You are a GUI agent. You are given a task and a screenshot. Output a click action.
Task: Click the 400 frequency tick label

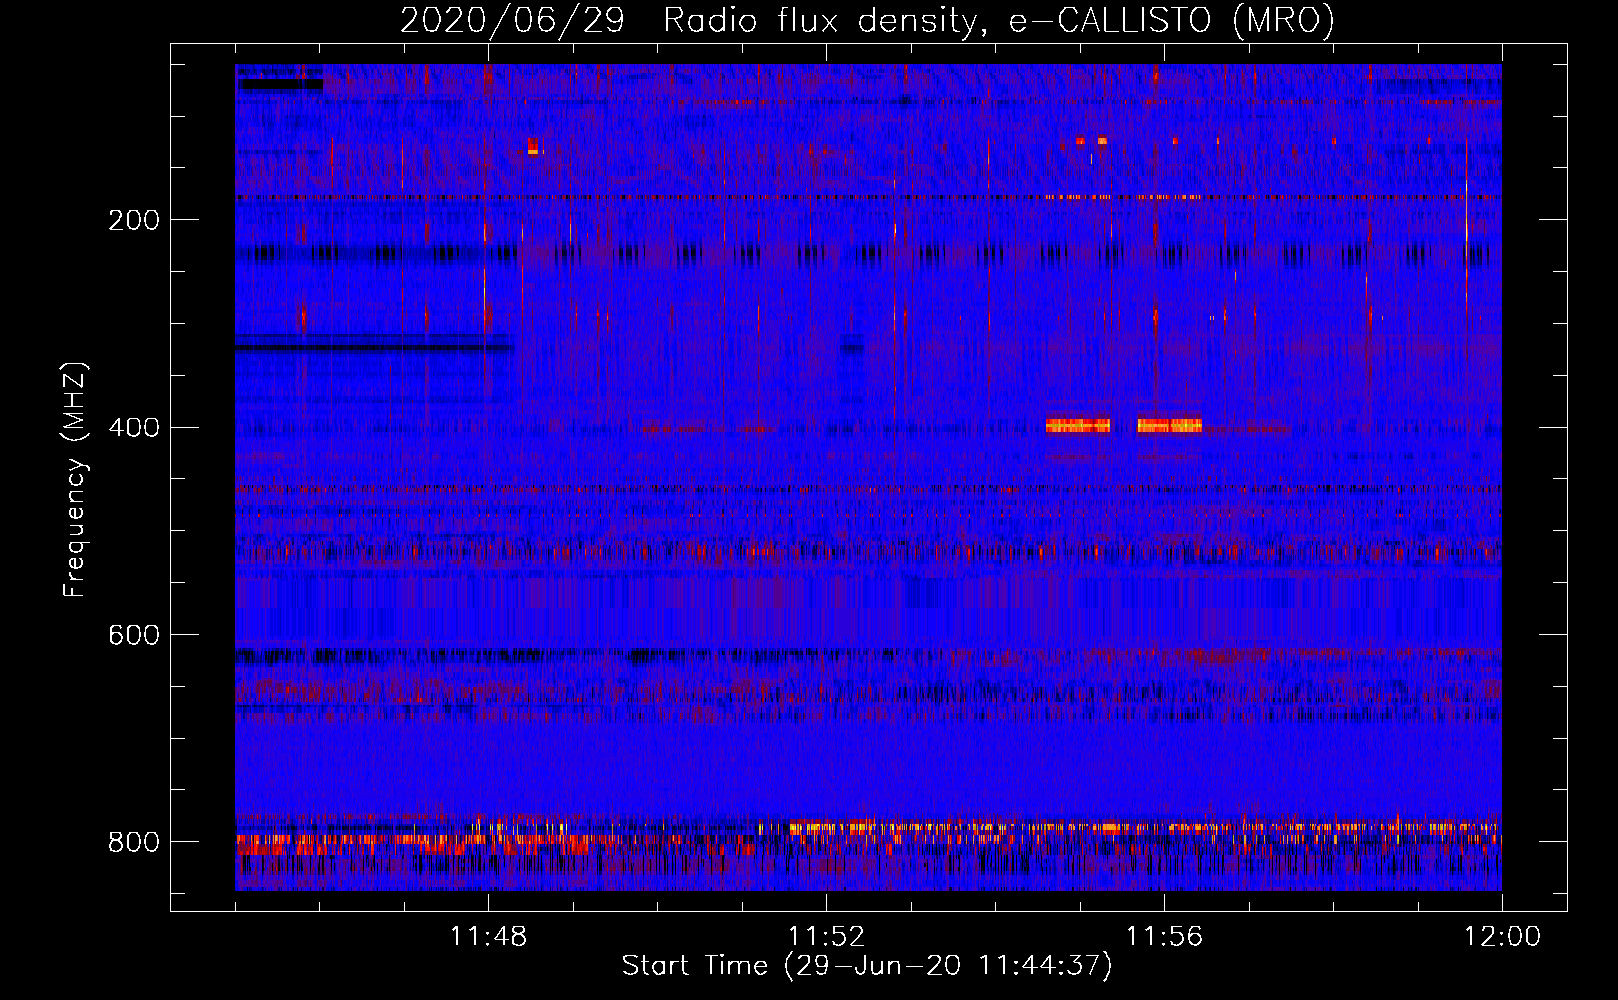click(x=134, y=428)
